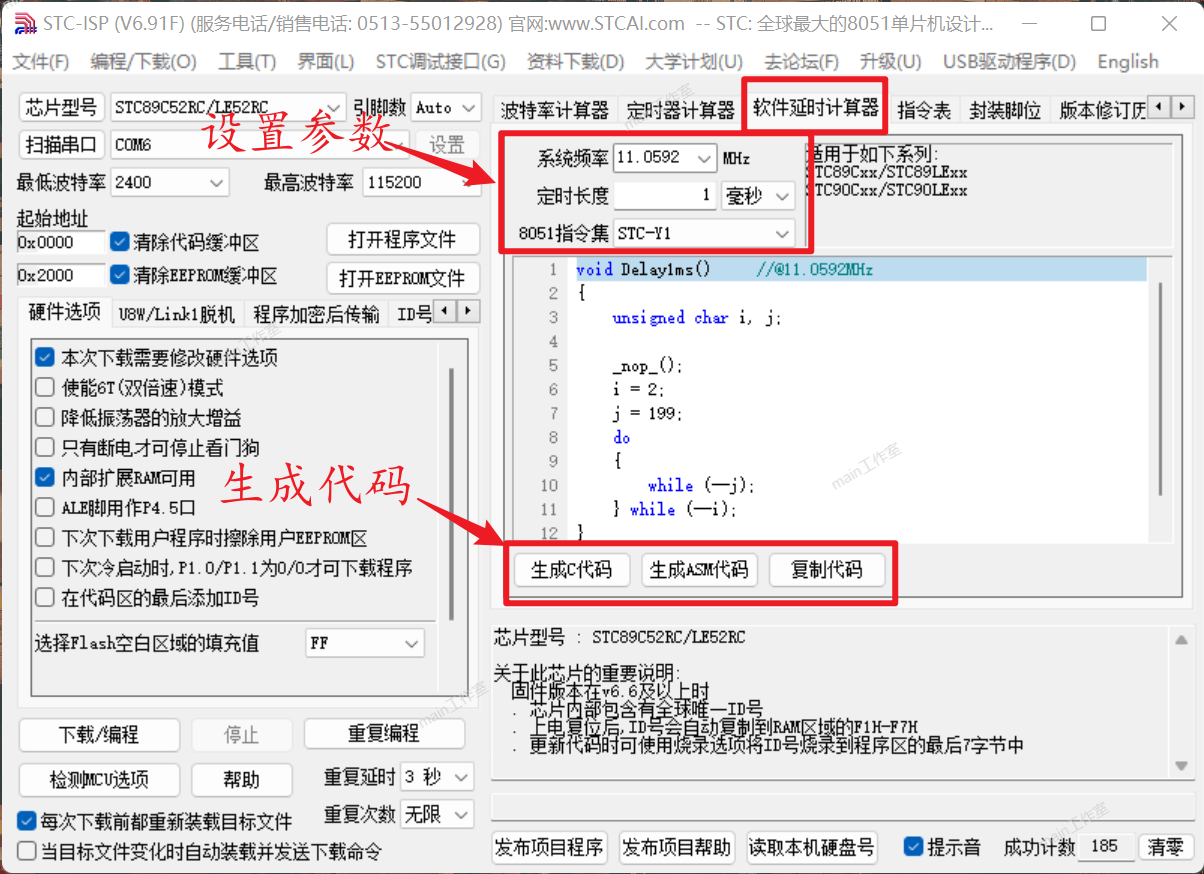Screen dimensions: 1204x874
Task: Switch to 定时器计算器 tab
Action: [x=680, y=110]
